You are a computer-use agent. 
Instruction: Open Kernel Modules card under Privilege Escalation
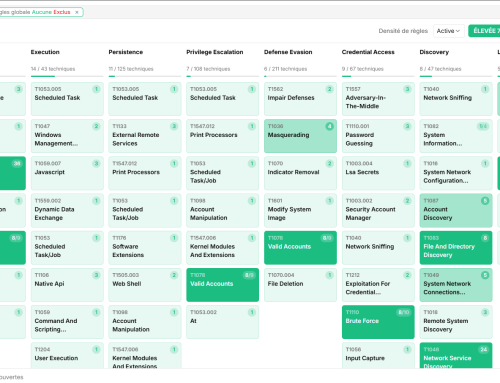pos(222,248)
